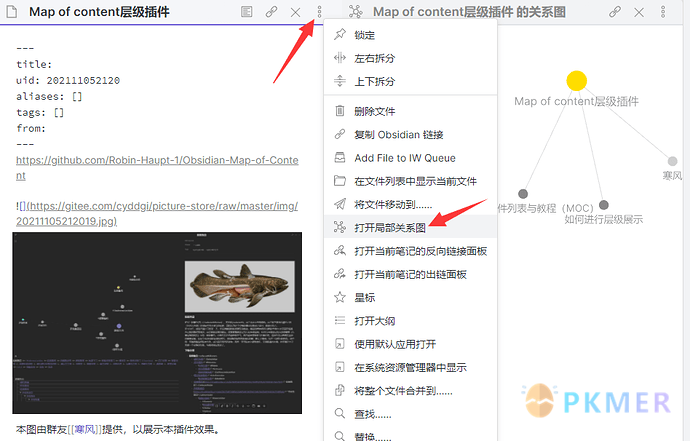Screen dimensions: 690x441
Task: Open the GitHub Obsidian-Map-of-Content link
Action: [157, 168]
